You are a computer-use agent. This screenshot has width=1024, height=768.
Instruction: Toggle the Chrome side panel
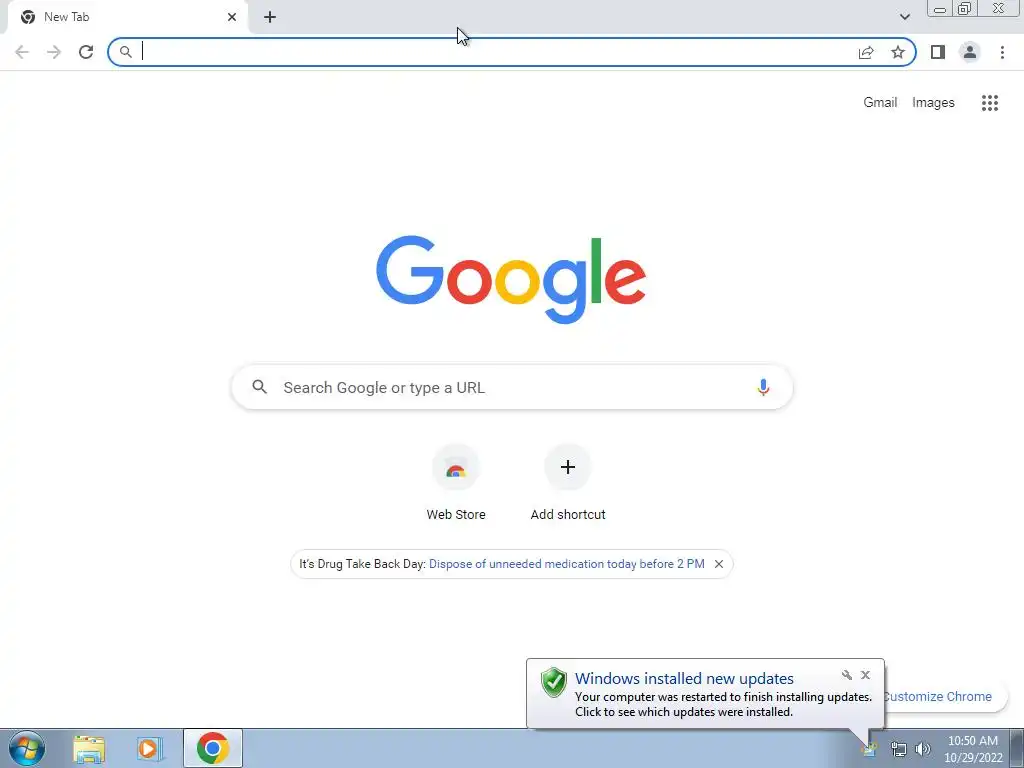click(x=938, y=52)
